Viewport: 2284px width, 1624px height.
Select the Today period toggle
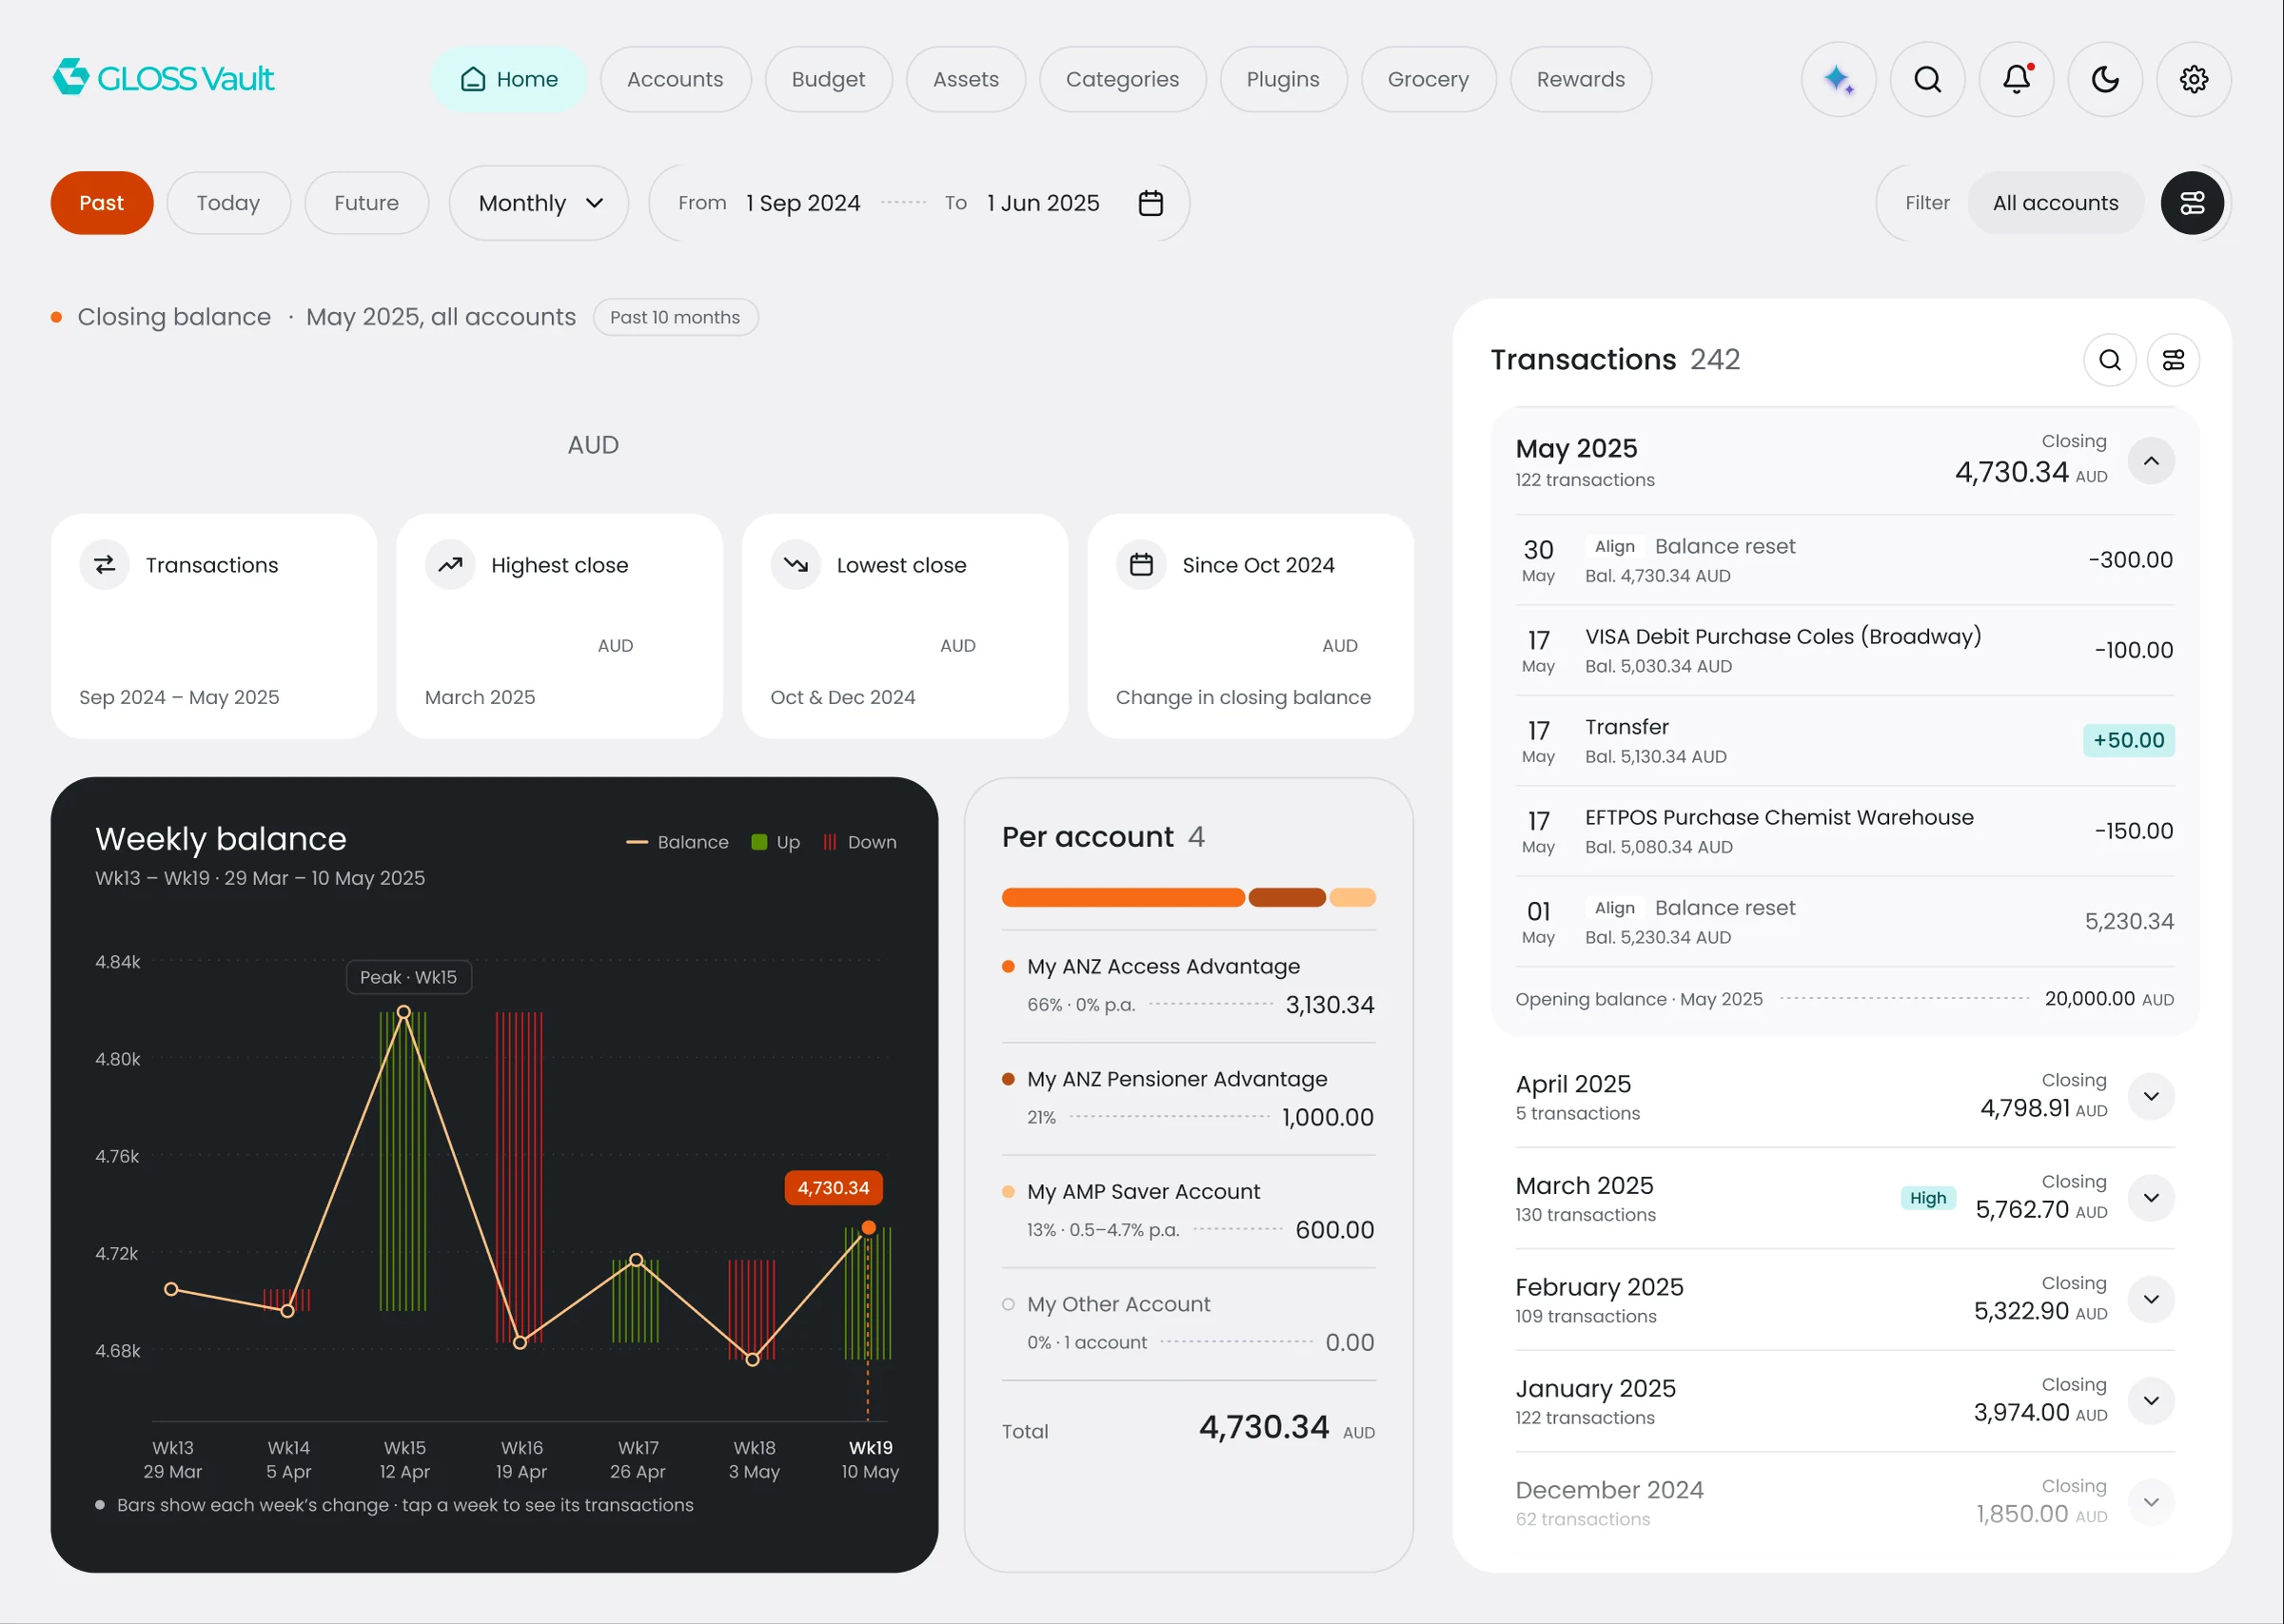(x=228, y=203)
